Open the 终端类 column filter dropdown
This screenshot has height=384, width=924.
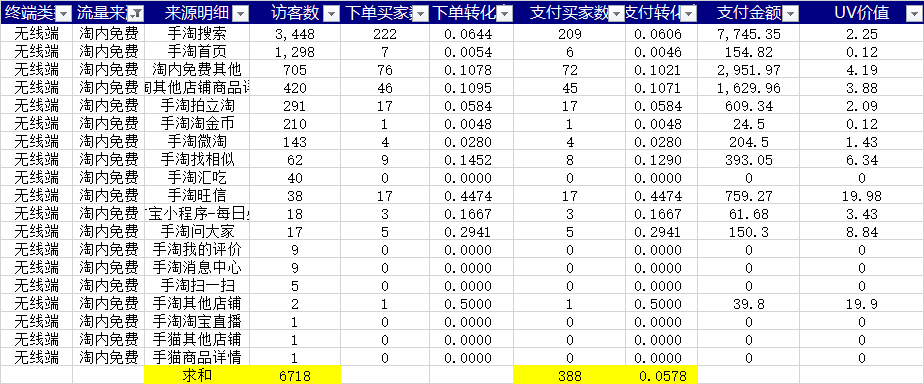[x=64, y=14]
